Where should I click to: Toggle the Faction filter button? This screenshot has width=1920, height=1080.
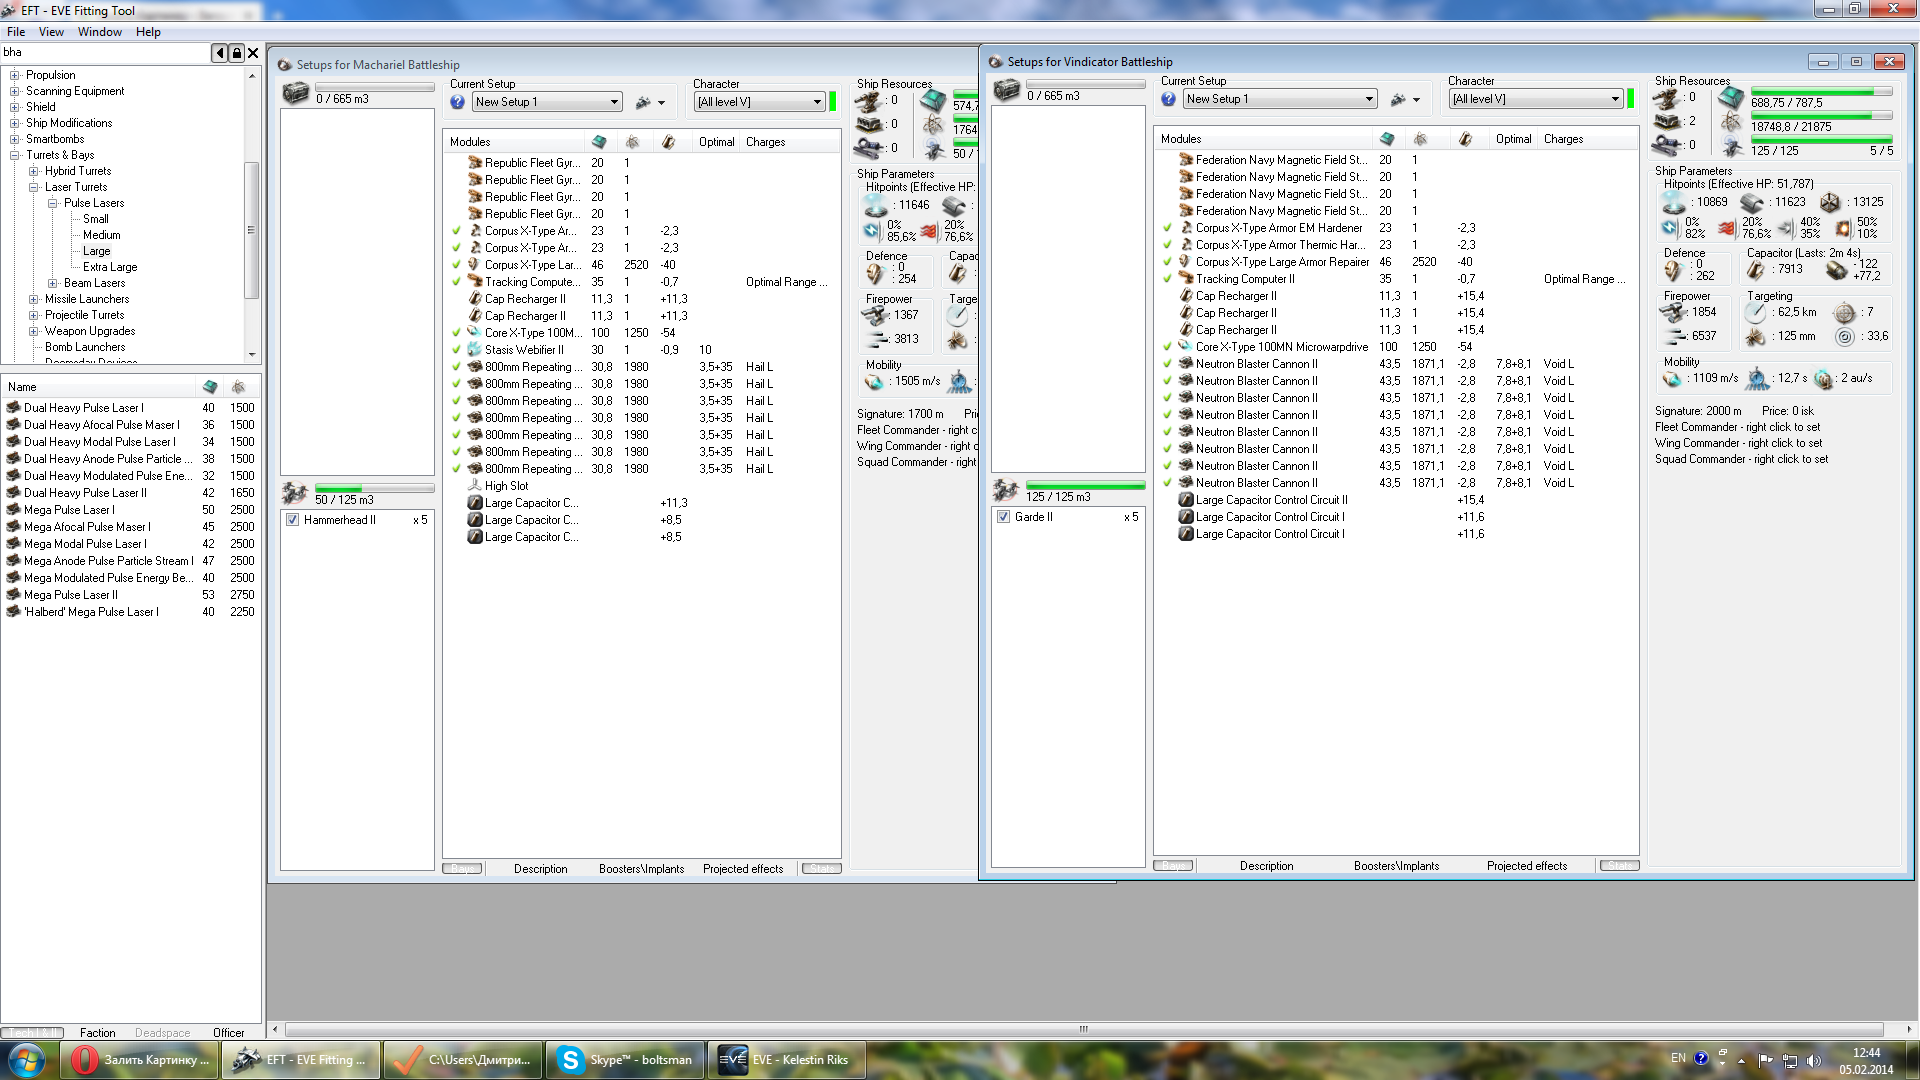98,1033
